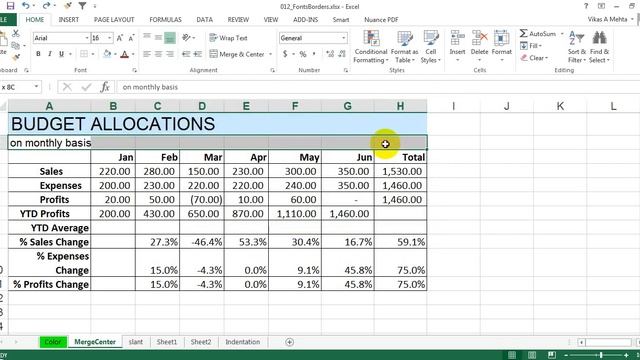Click the Borders grid icon
The width and height of the screenshot is (640, 360).
84,54
